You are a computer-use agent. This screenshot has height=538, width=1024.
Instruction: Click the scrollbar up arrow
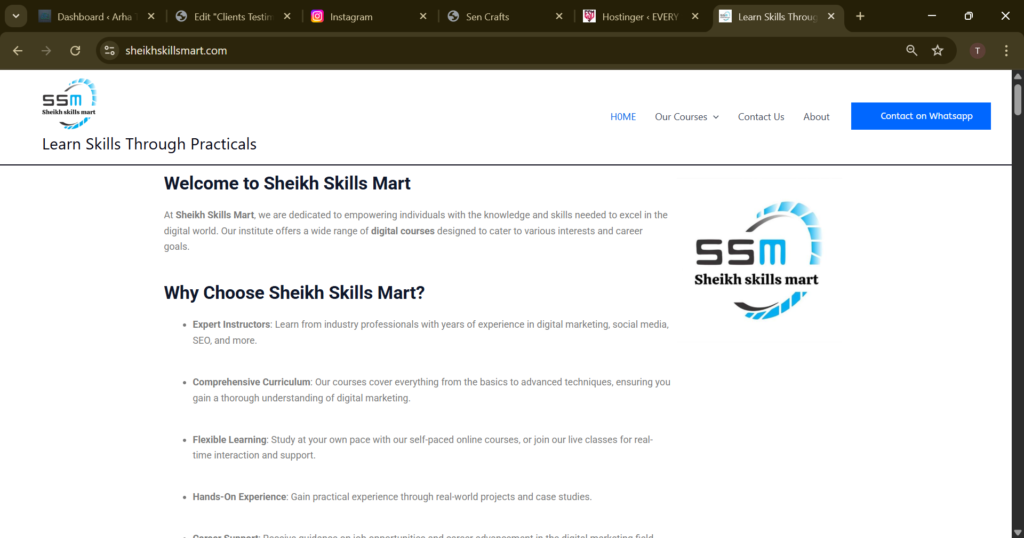pos(1017,76)
